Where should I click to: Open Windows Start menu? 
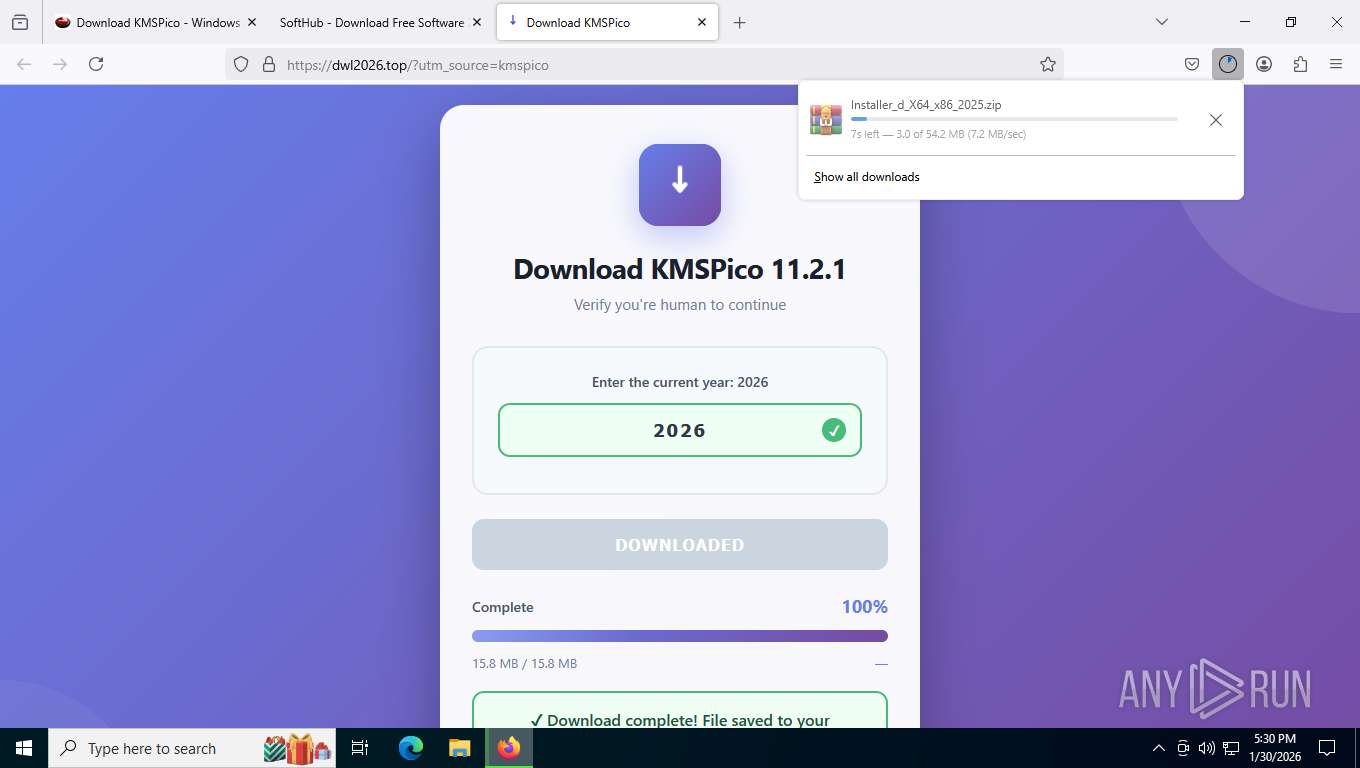24,748
